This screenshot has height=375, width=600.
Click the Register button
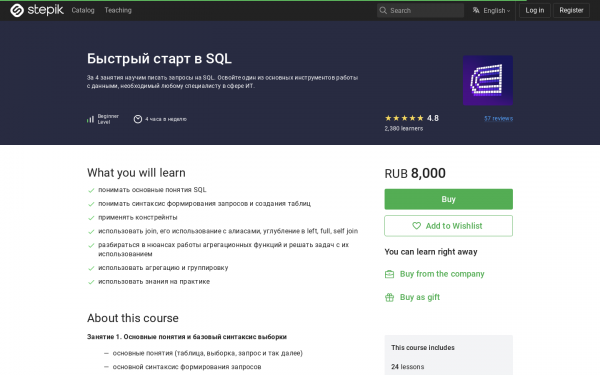(571, 10)
